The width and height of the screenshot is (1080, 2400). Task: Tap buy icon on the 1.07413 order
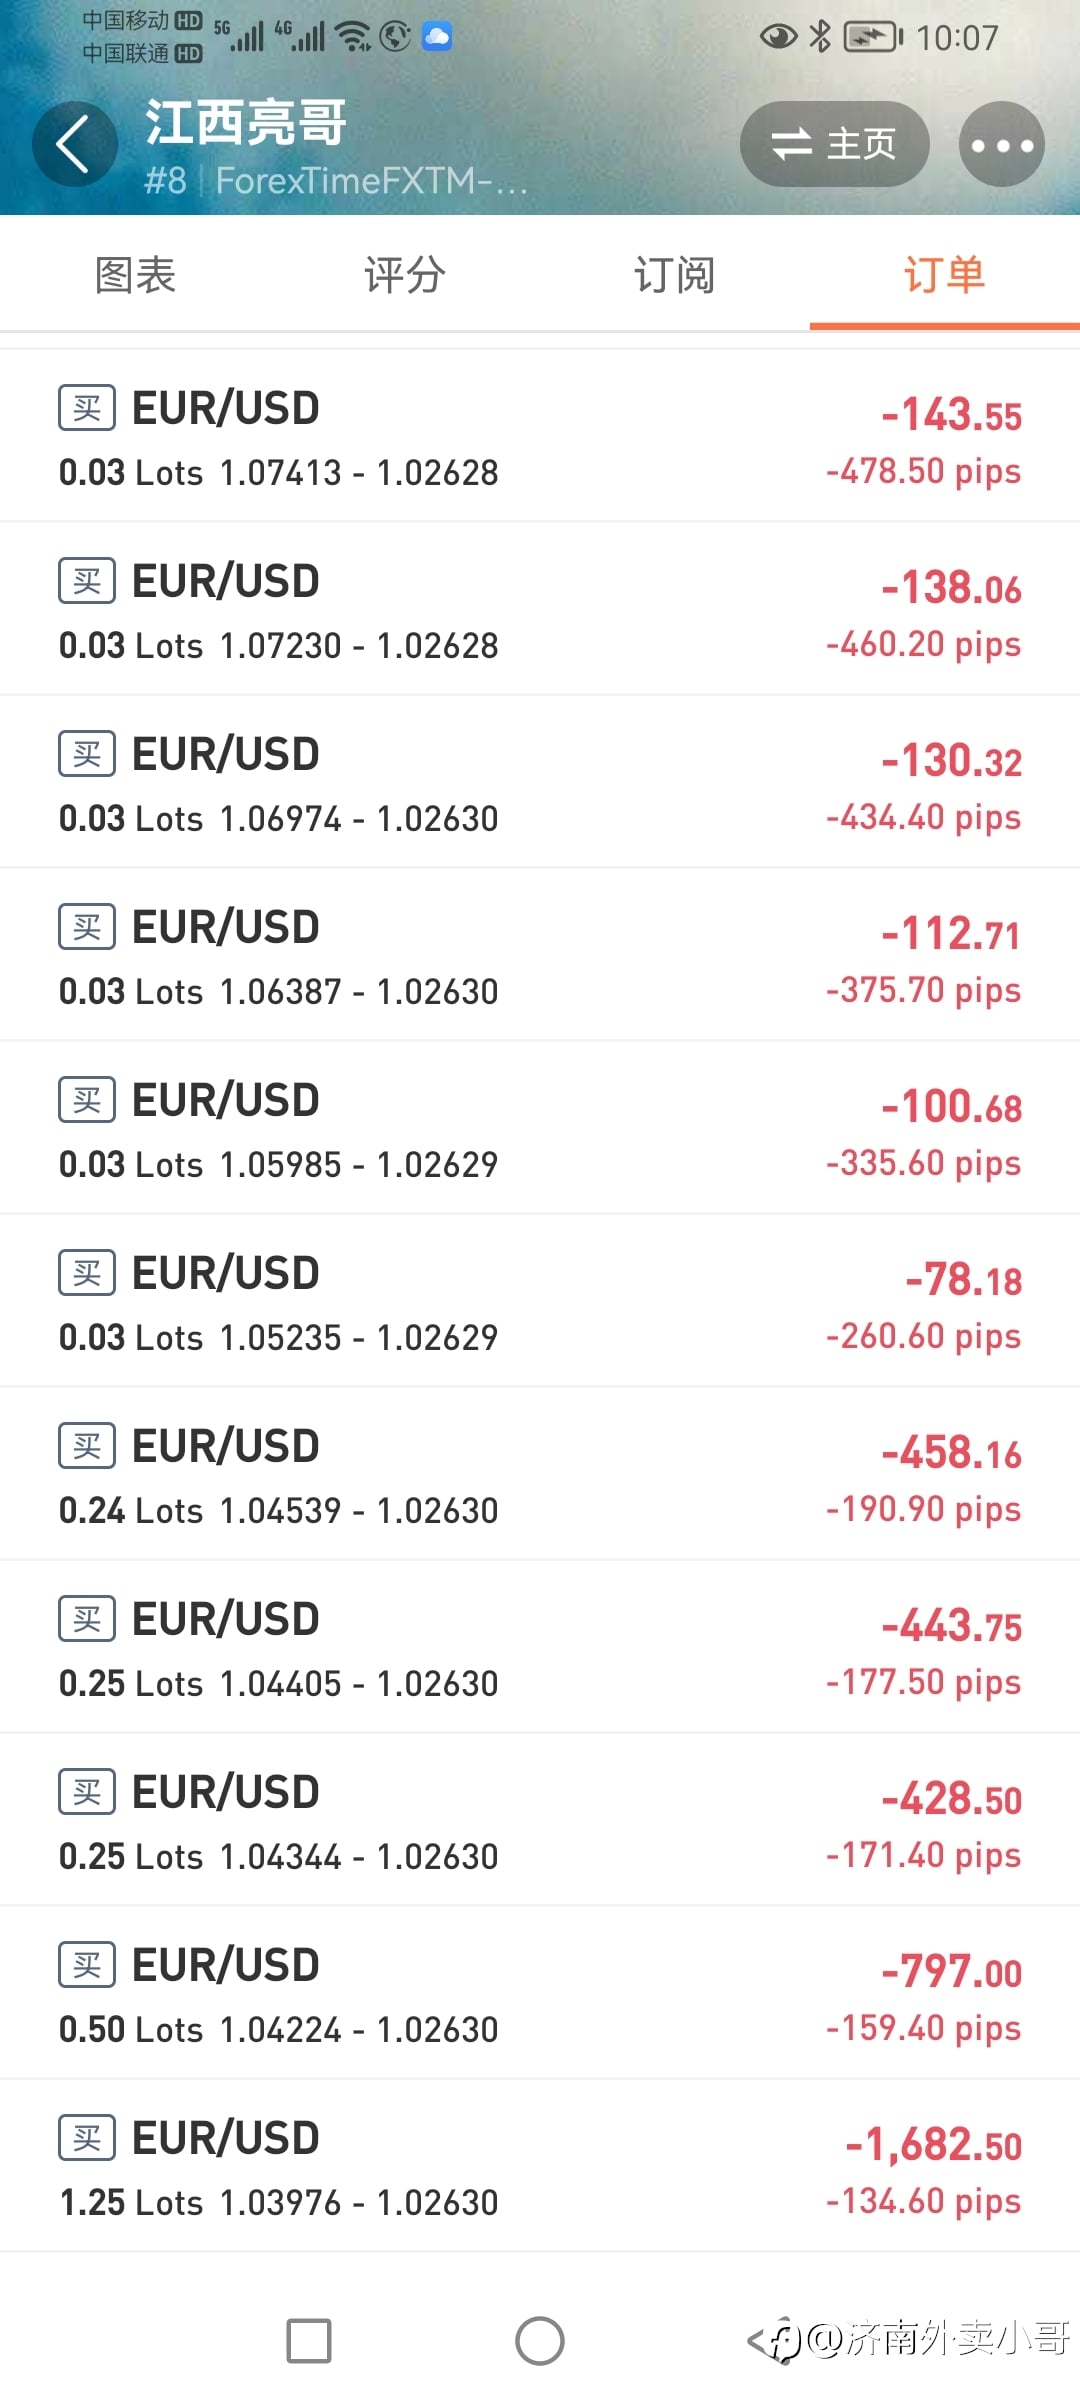87,408
